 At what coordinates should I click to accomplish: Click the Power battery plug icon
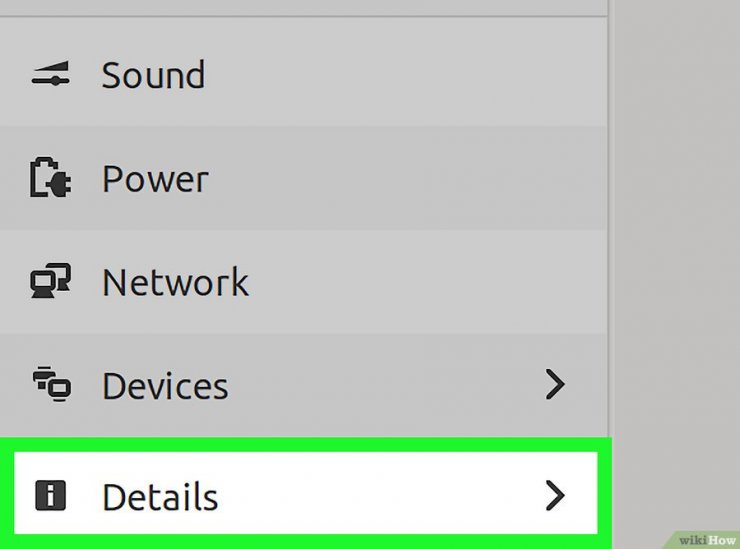pyautogui.click(x=50, y=177)
